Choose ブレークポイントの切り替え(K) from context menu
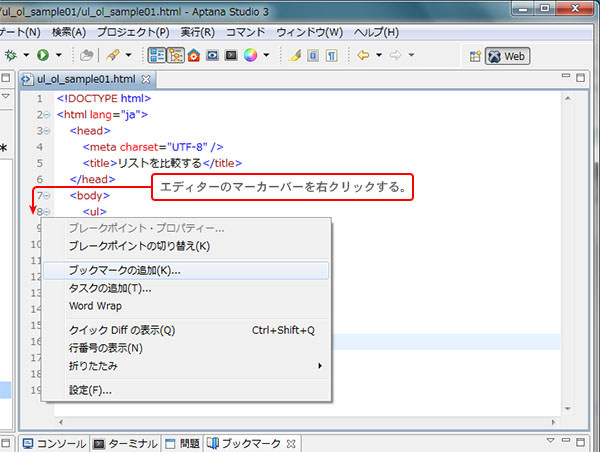600x452 pixels. (186, 246)
